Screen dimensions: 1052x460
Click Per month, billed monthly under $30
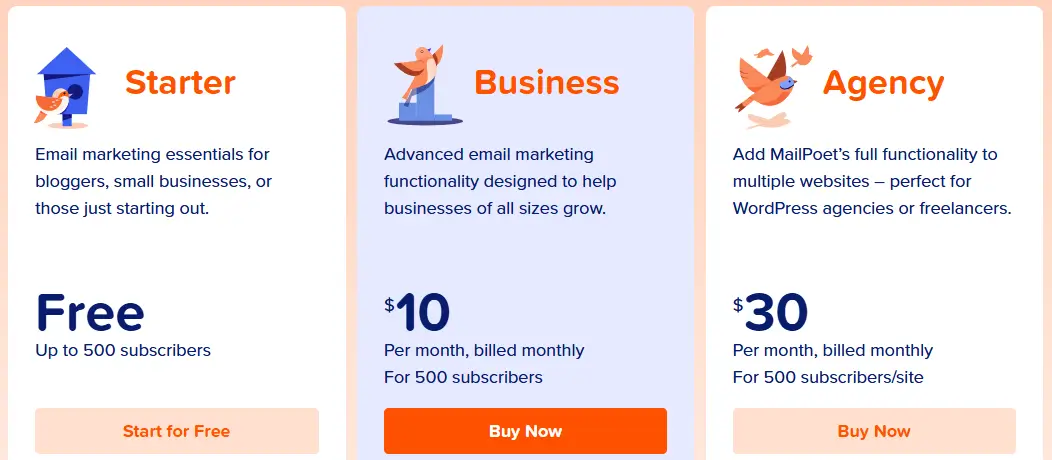[833, 351]
